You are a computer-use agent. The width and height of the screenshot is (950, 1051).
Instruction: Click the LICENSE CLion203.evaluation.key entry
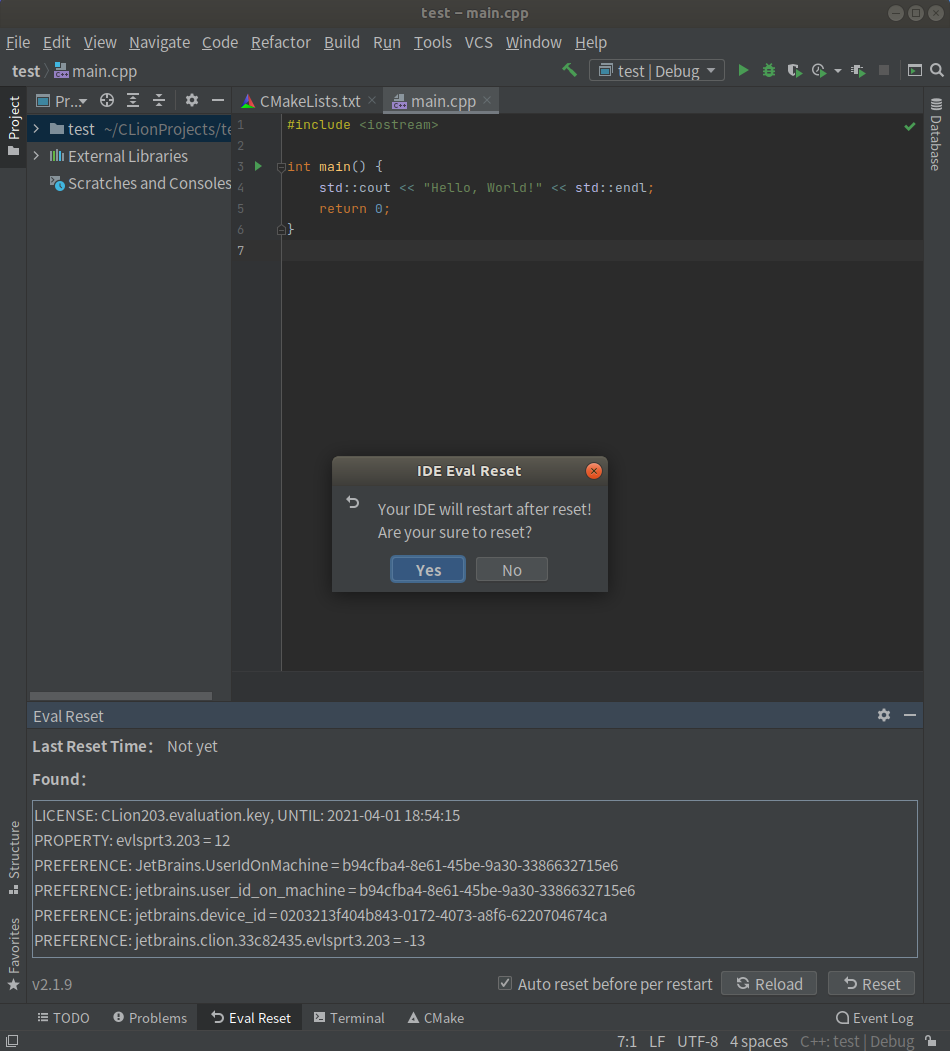tap(247, 815)
